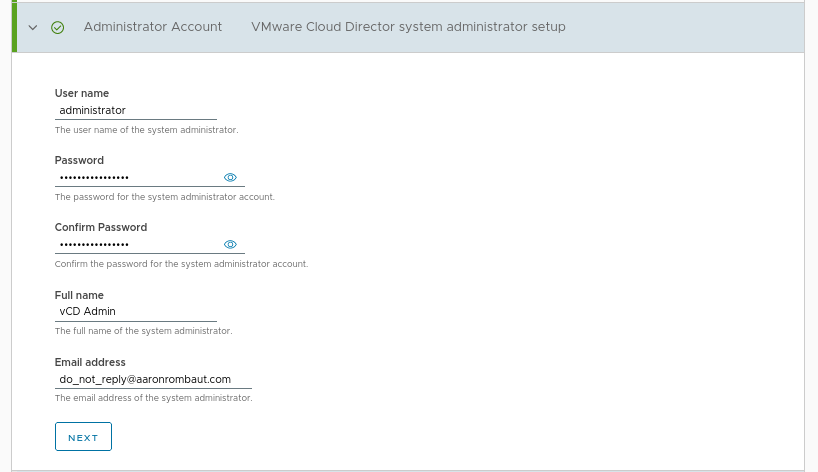Click helper text below User name field
The width and height of the screenshot is (818, 472).
[146, 130]
